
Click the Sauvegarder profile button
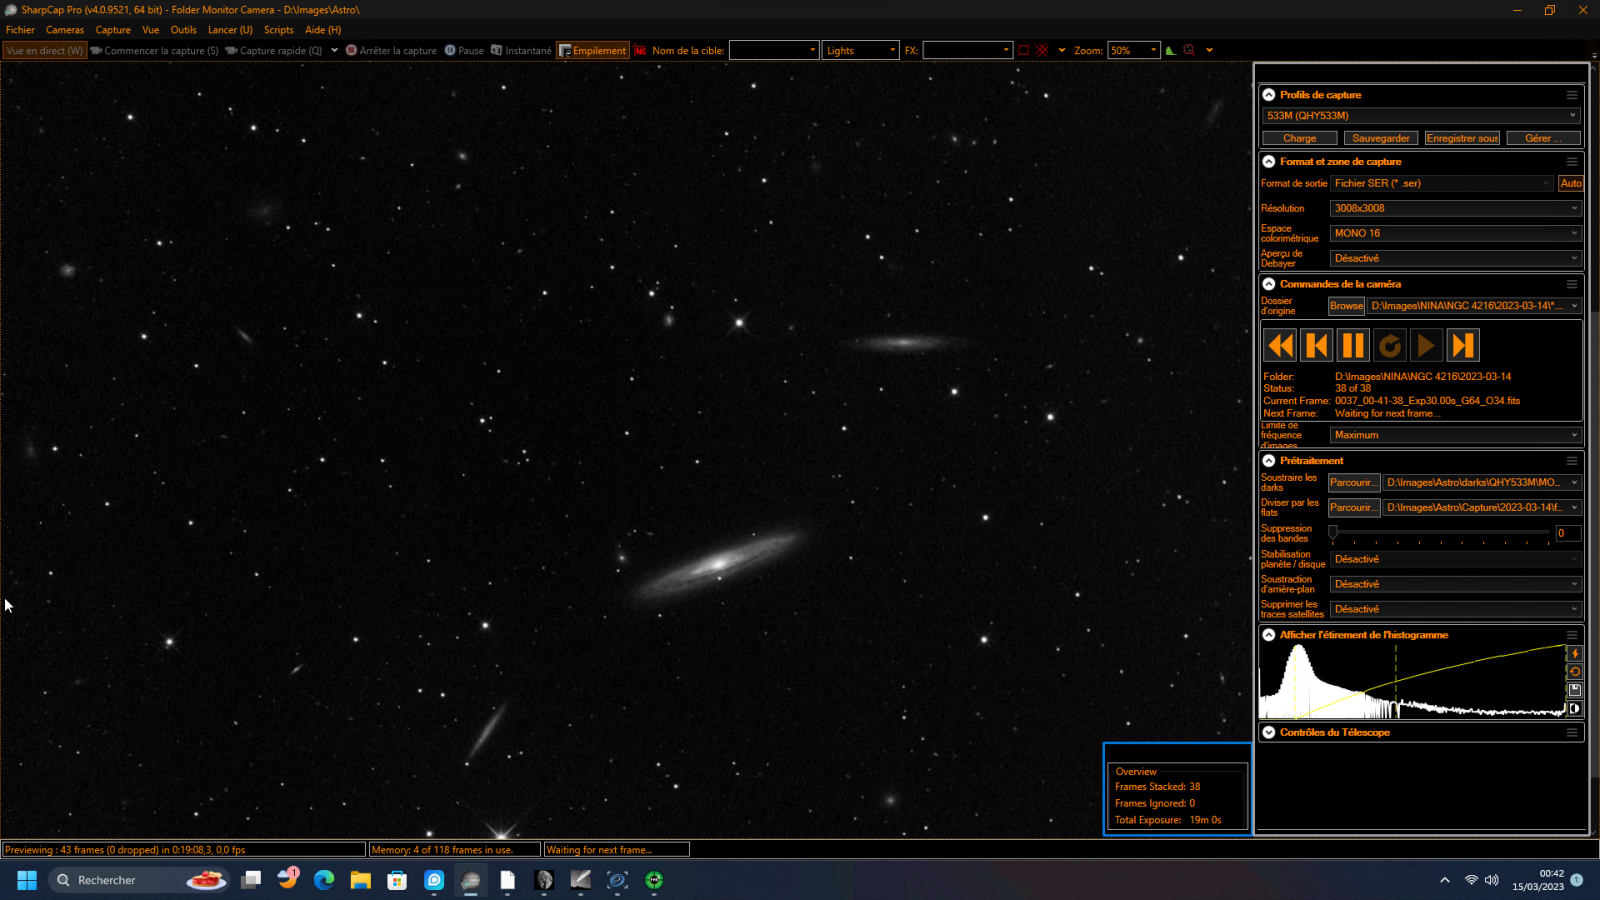(x=1381, y=138)
